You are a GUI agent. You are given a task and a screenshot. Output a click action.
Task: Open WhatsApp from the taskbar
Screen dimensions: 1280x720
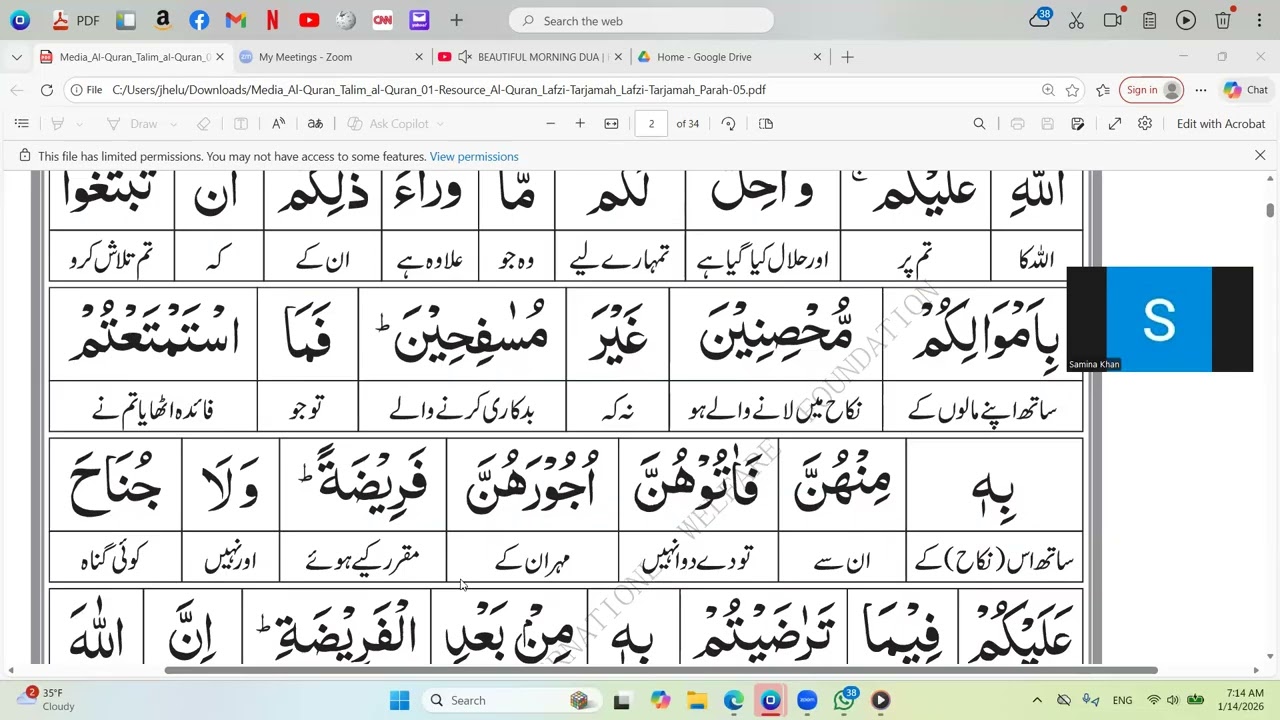[844, 700]
